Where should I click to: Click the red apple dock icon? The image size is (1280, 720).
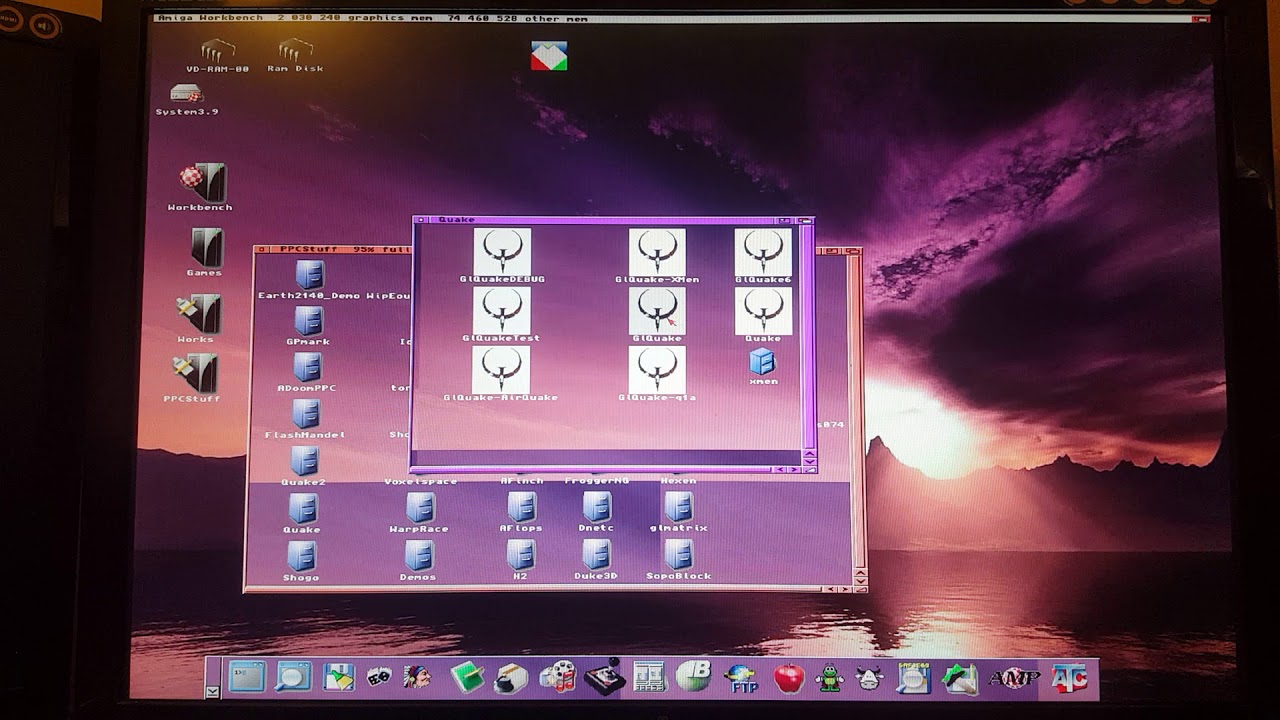[x=789, y=678]
